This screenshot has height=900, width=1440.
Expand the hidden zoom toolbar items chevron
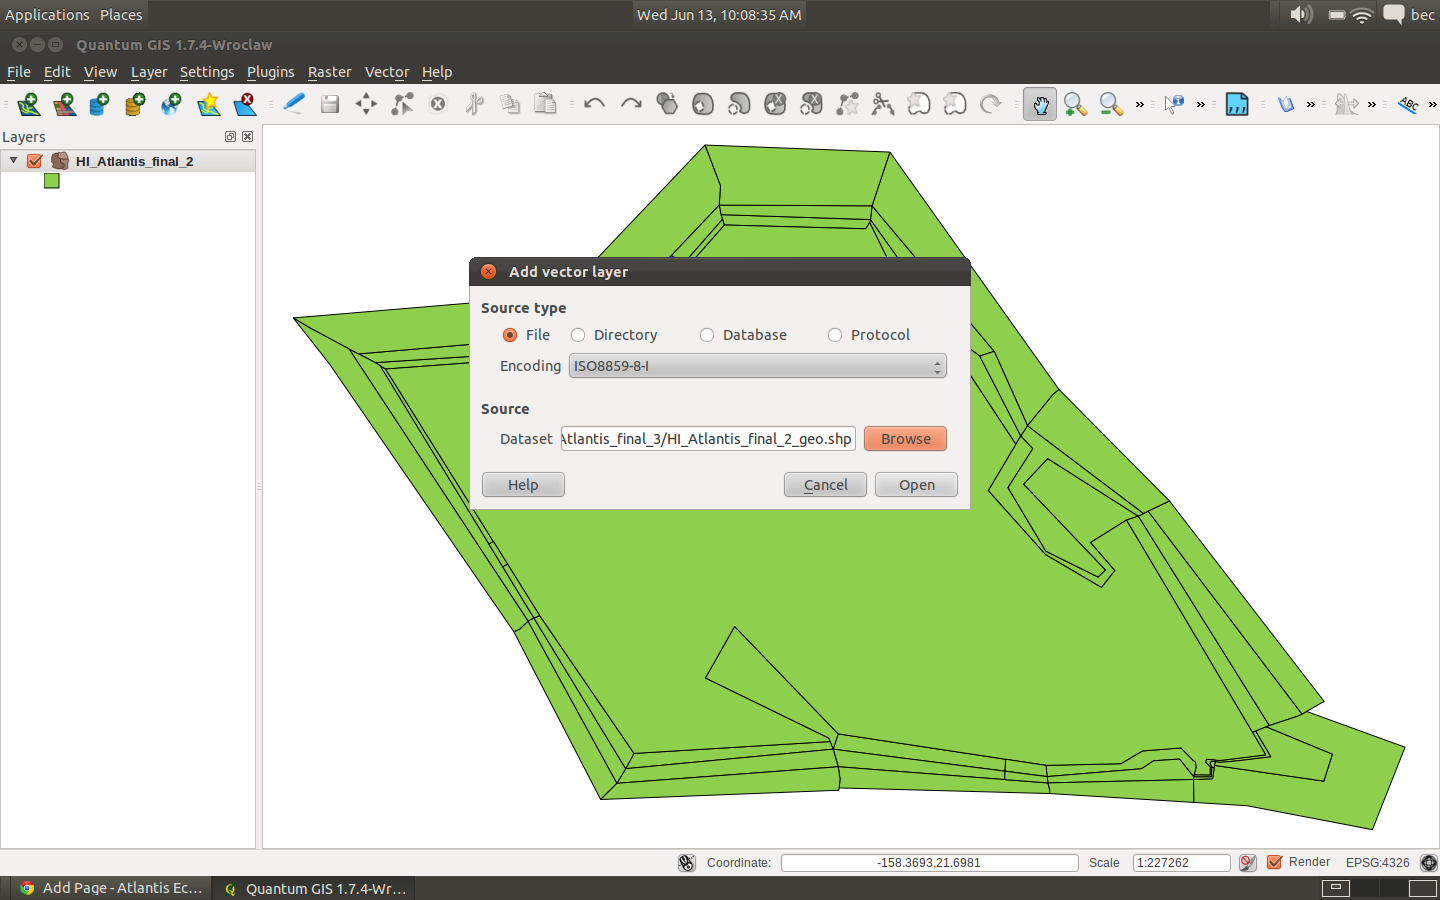[x=1139, y=104]
